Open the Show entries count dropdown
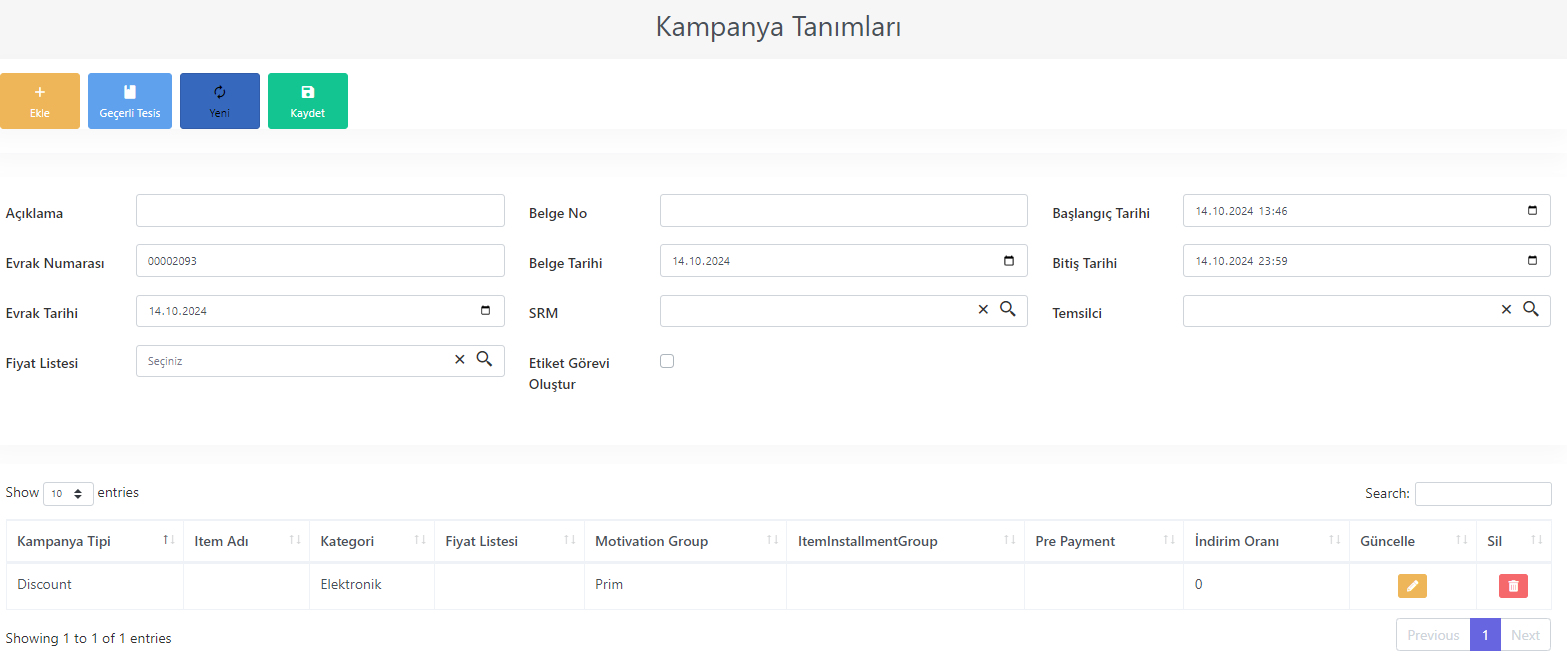The height and width of the screenshot is (667, 1567). click(68, 494)
